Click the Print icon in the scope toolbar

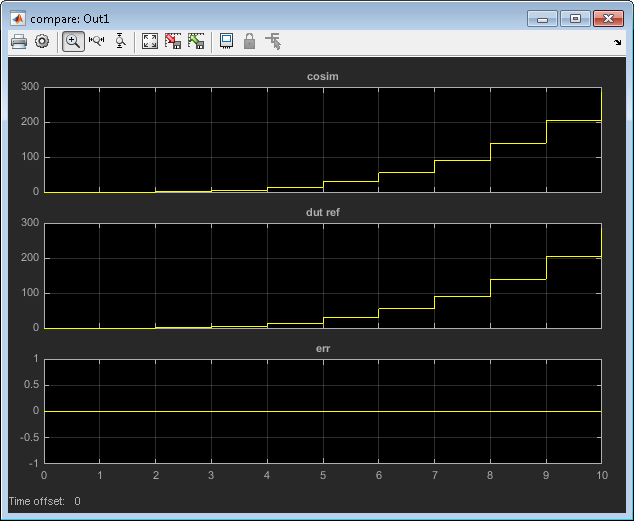coord(19,41)
